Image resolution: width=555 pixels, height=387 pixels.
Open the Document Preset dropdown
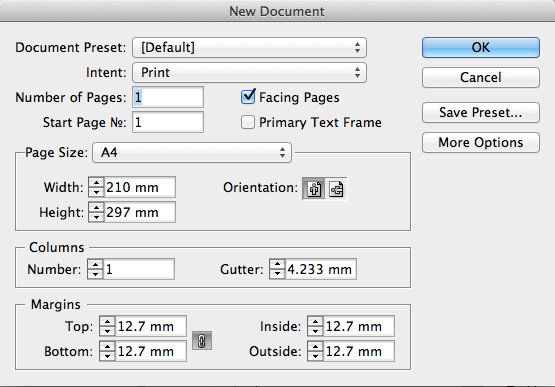coord(250,47)
